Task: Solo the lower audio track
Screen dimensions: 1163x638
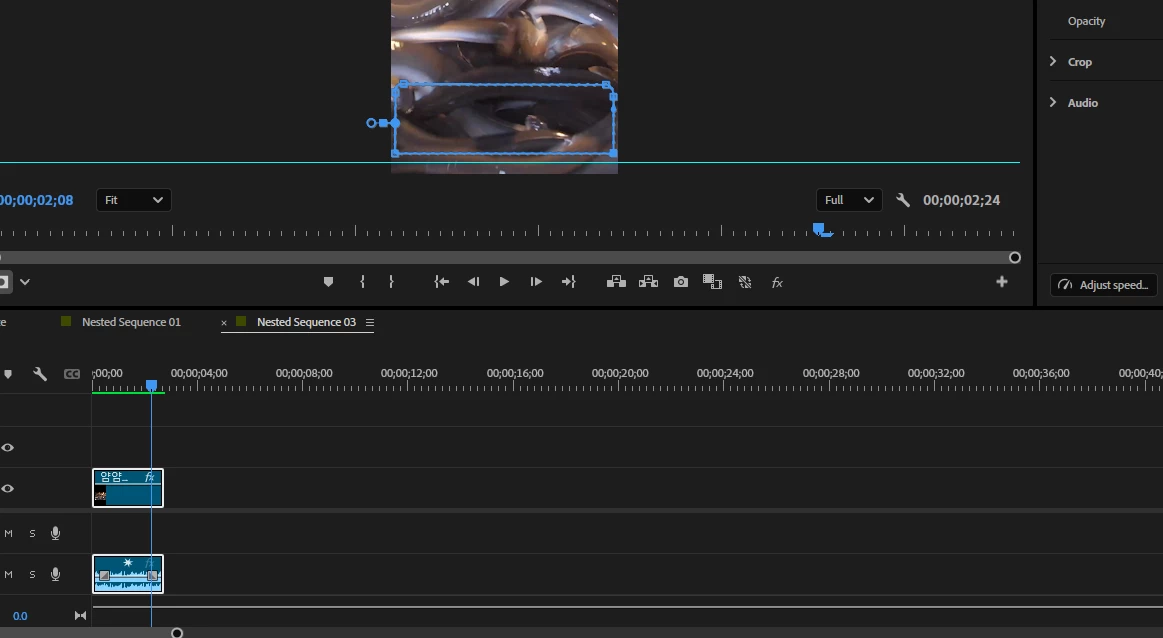Action: tap(32, 574)
